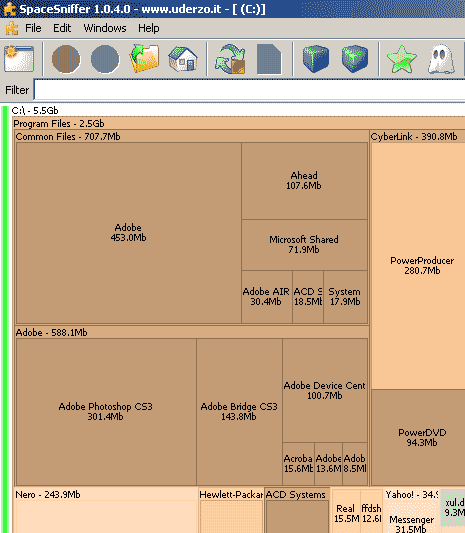The height and width of the screenshot is (533, 465).
Task: Click the go to upper folder icon
Action: (144, 58)
